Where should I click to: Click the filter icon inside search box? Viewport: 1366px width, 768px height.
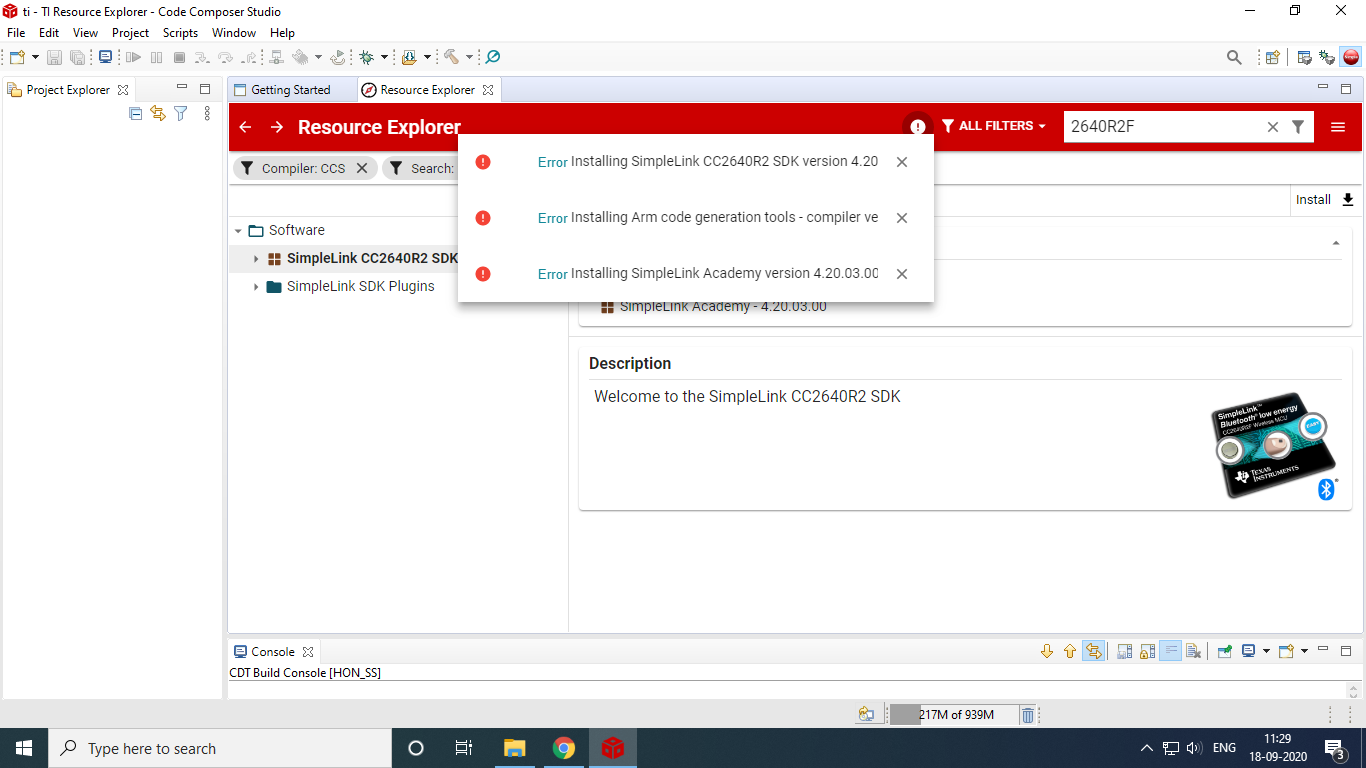point(1298,127)
